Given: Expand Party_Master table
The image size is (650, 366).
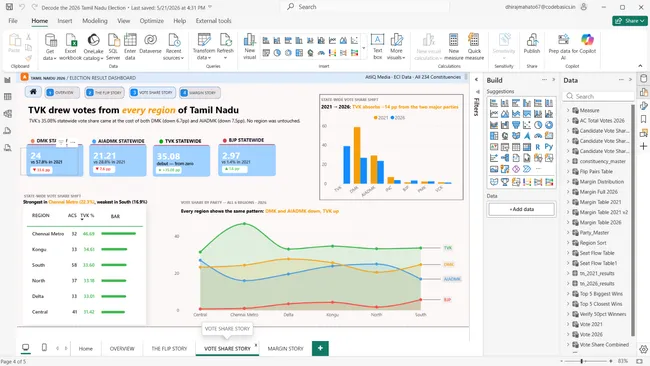Looking at the screenshot, I should pos(568,233).
